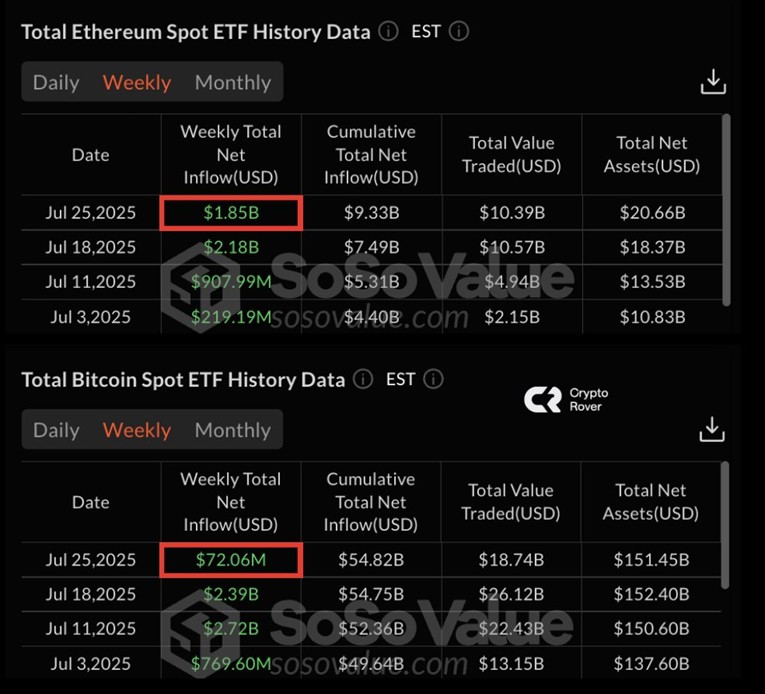
Task: Click the Ethereum table vertical scrollbar
Action: 726,210
